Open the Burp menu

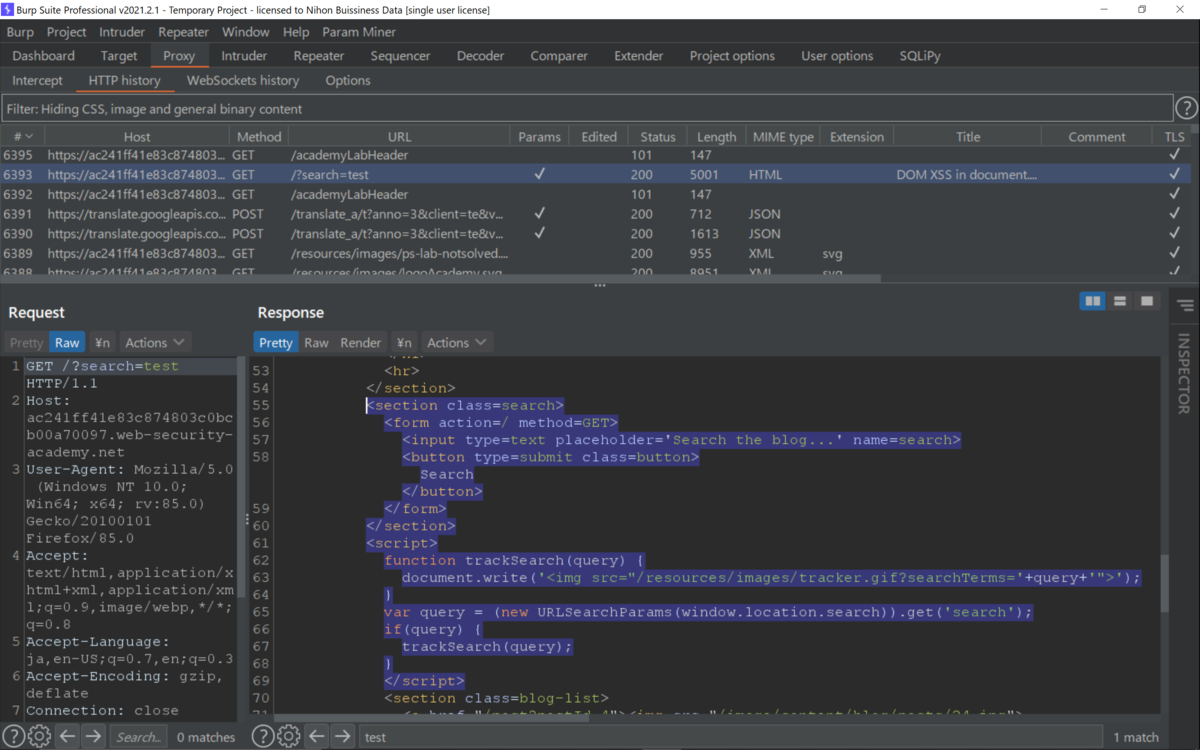[x=20, y=31]
